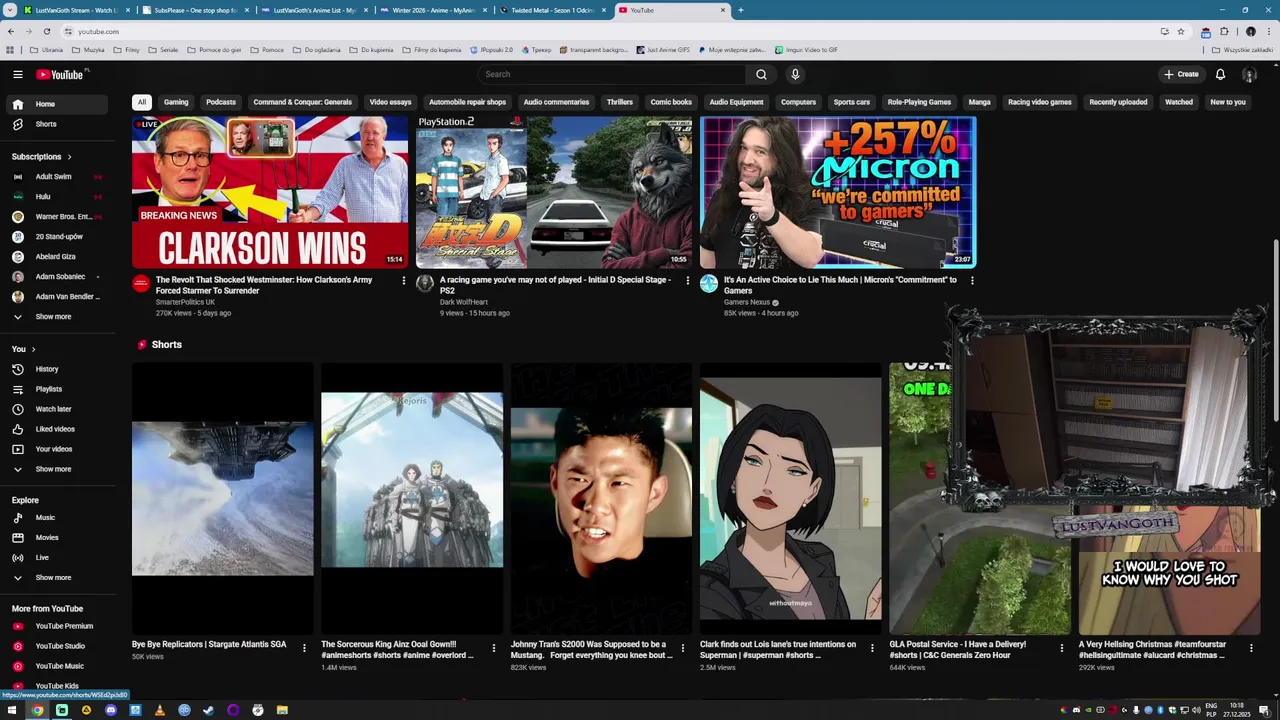Viewport: 1280px width, 720px height.
Task: Open Watch later in the sidebar
Action: point(58,409)
